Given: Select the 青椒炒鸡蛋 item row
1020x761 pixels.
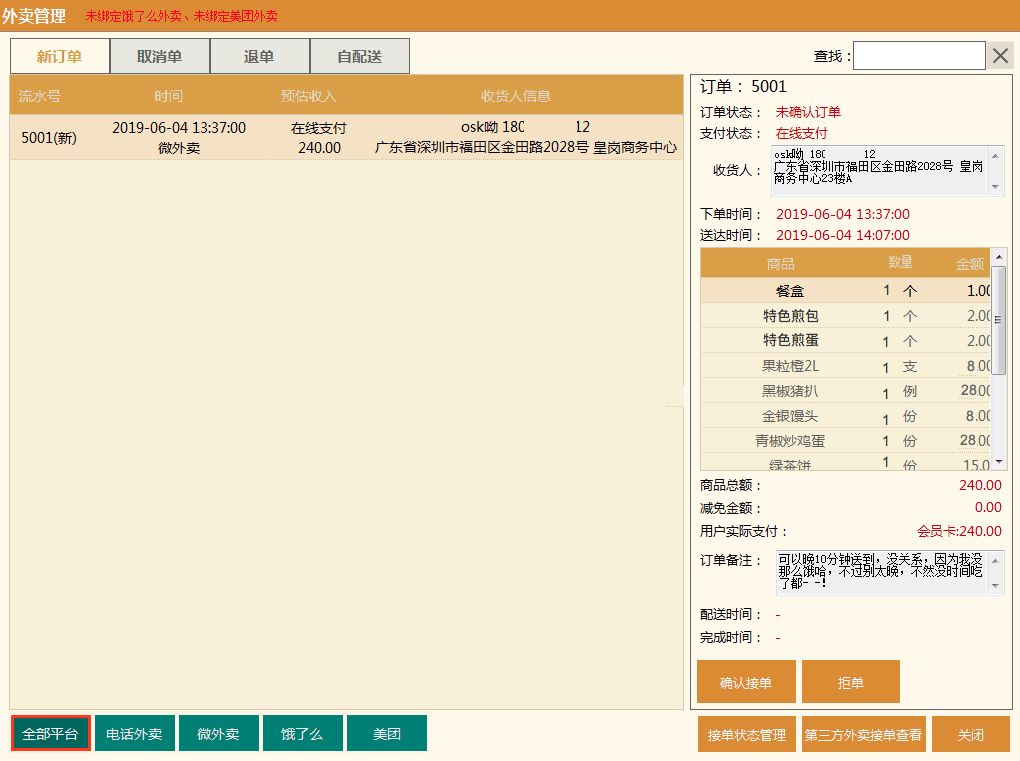Looking at the screenshot, I should pyautogui.click(x=845, y=440).
